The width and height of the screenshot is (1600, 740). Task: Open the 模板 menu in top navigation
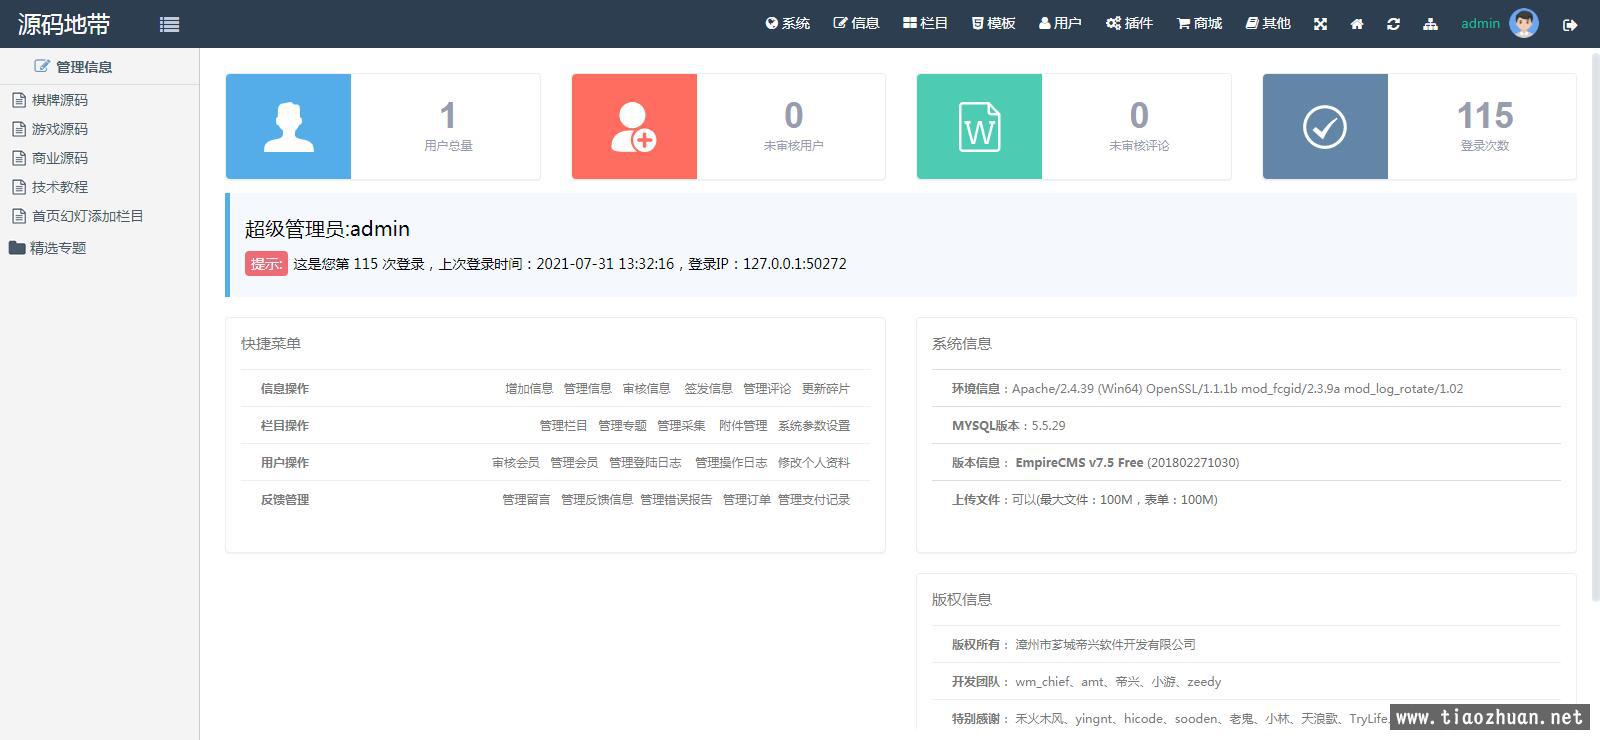[993, 23]
